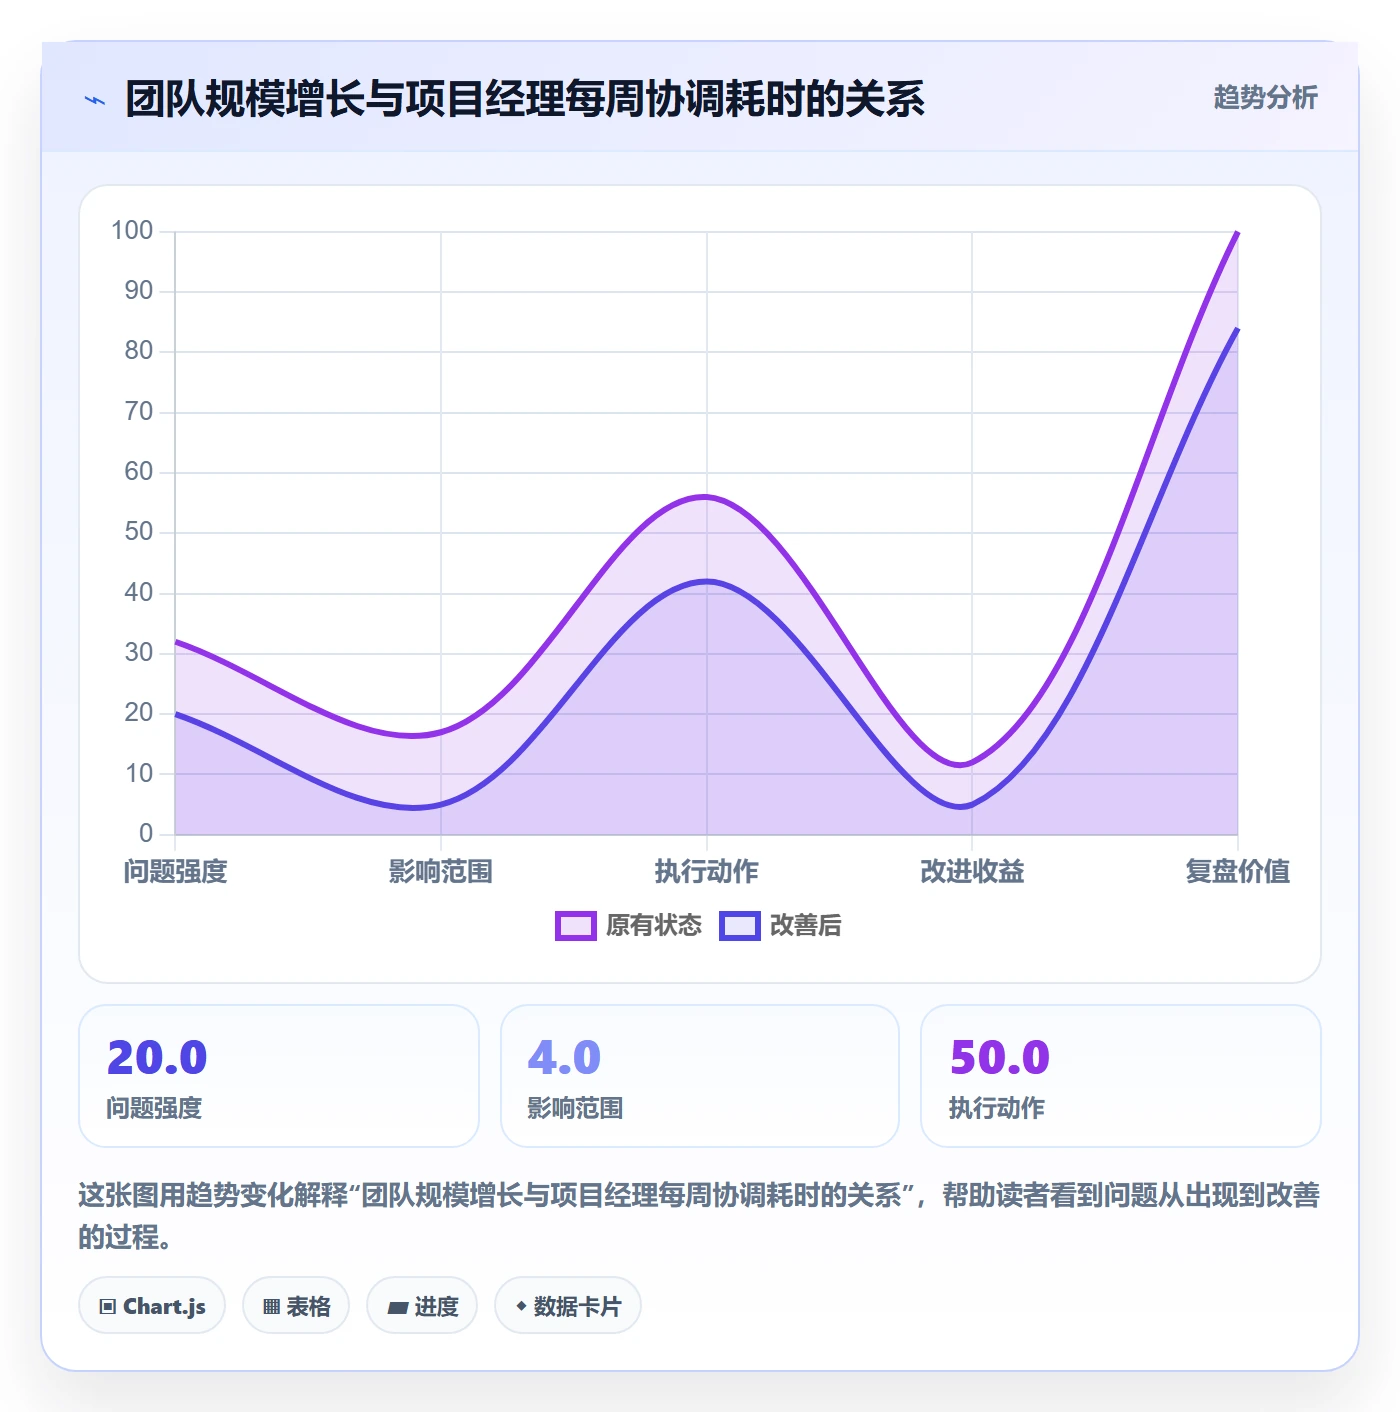Image resolution: width=1400 pixels, height=1412 pixels.
Task: Click the lightning icon beside the title
Action: [95, 100]
